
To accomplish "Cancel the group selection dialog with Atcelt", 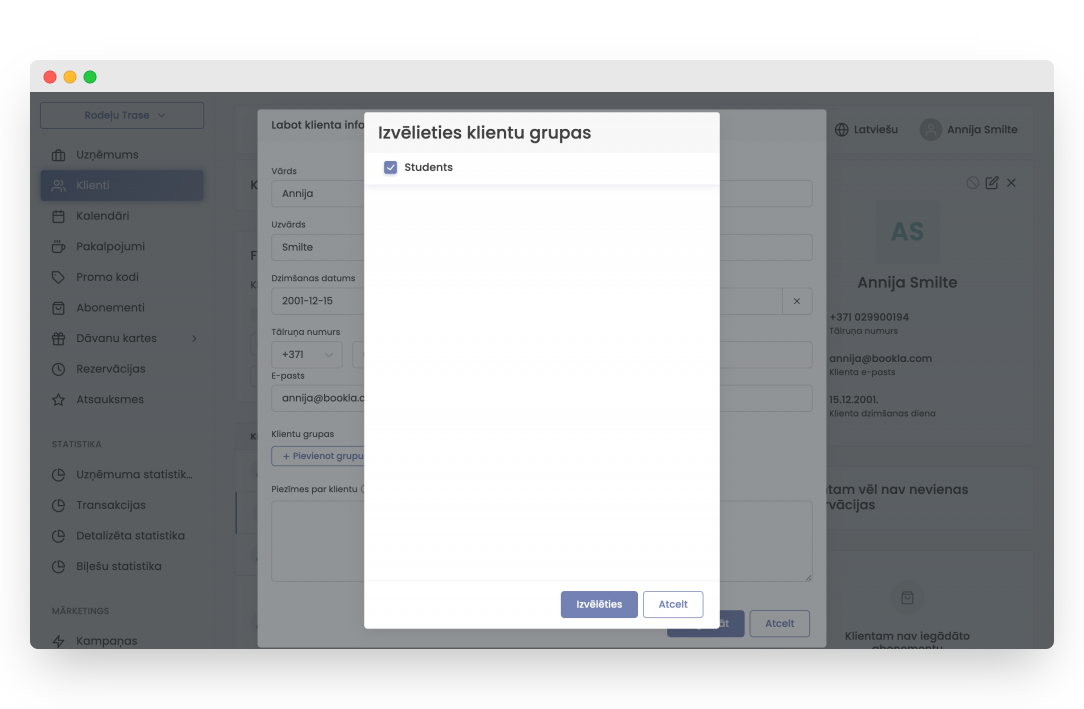I will click(673, 604).
